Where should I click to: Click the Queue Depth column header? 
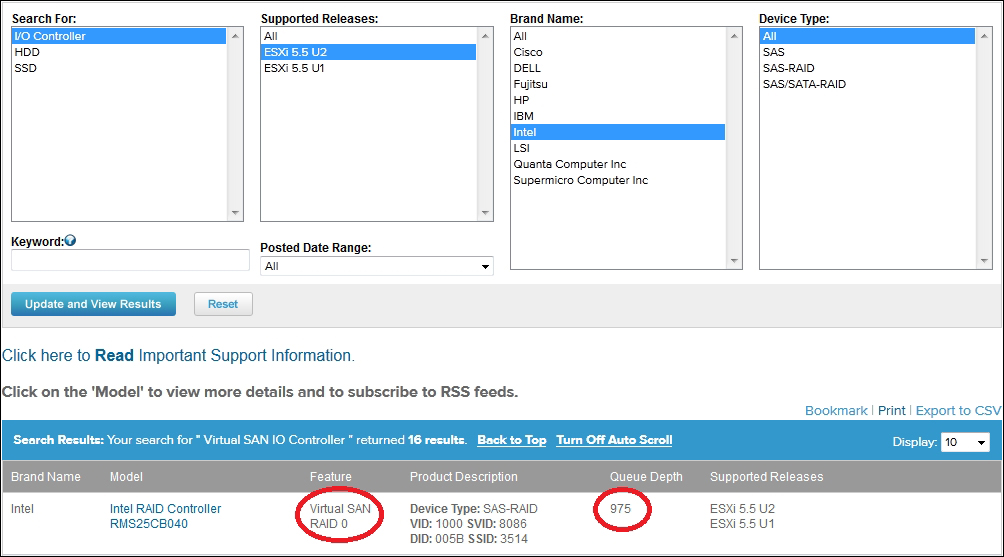[x=646, y=477]
